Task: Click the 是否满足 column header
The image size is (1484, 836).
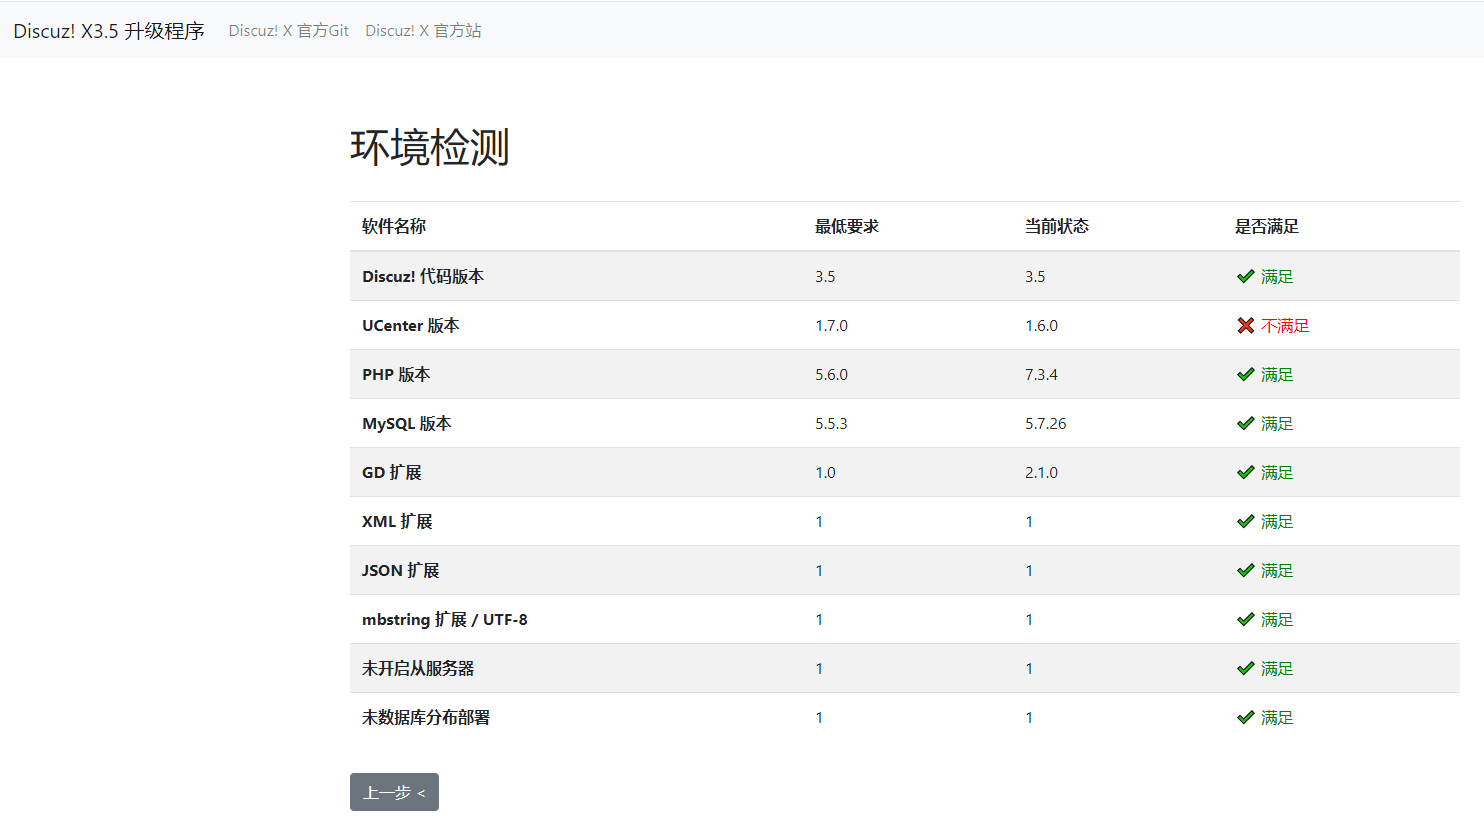Action: (x=1267, y=226)
